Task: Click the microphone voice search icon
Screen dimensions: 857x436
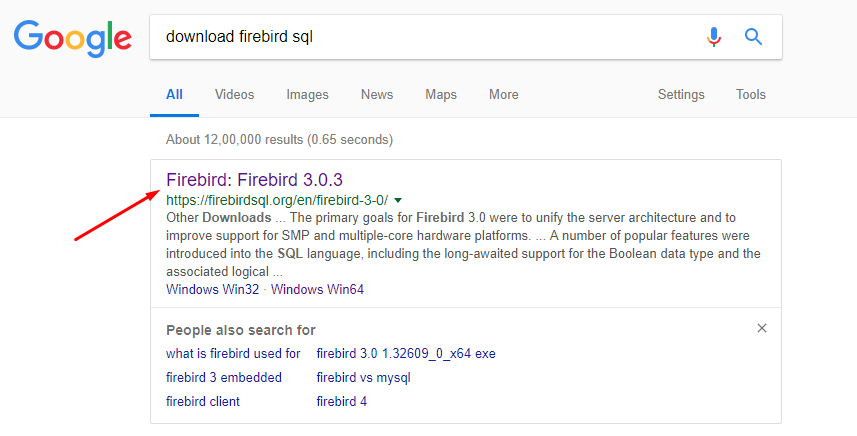Action: [x=713, y=37]
